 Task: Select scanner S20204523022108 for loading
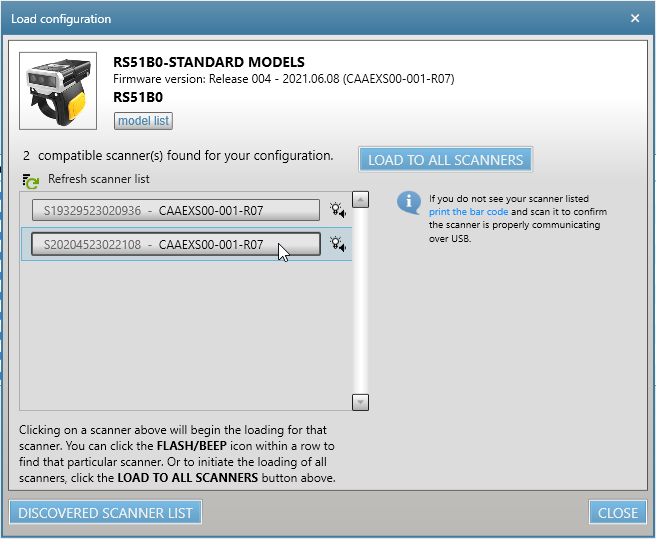[175, 244]
